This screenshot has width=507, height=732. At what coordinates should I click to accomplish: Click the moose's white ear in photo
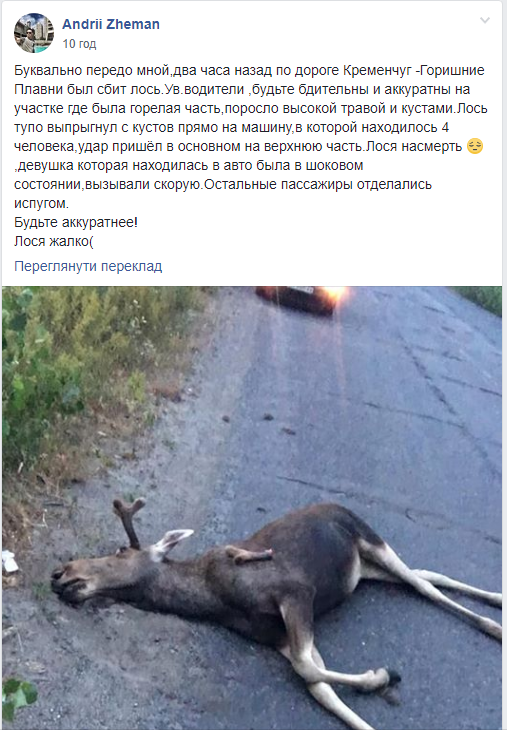170,543
